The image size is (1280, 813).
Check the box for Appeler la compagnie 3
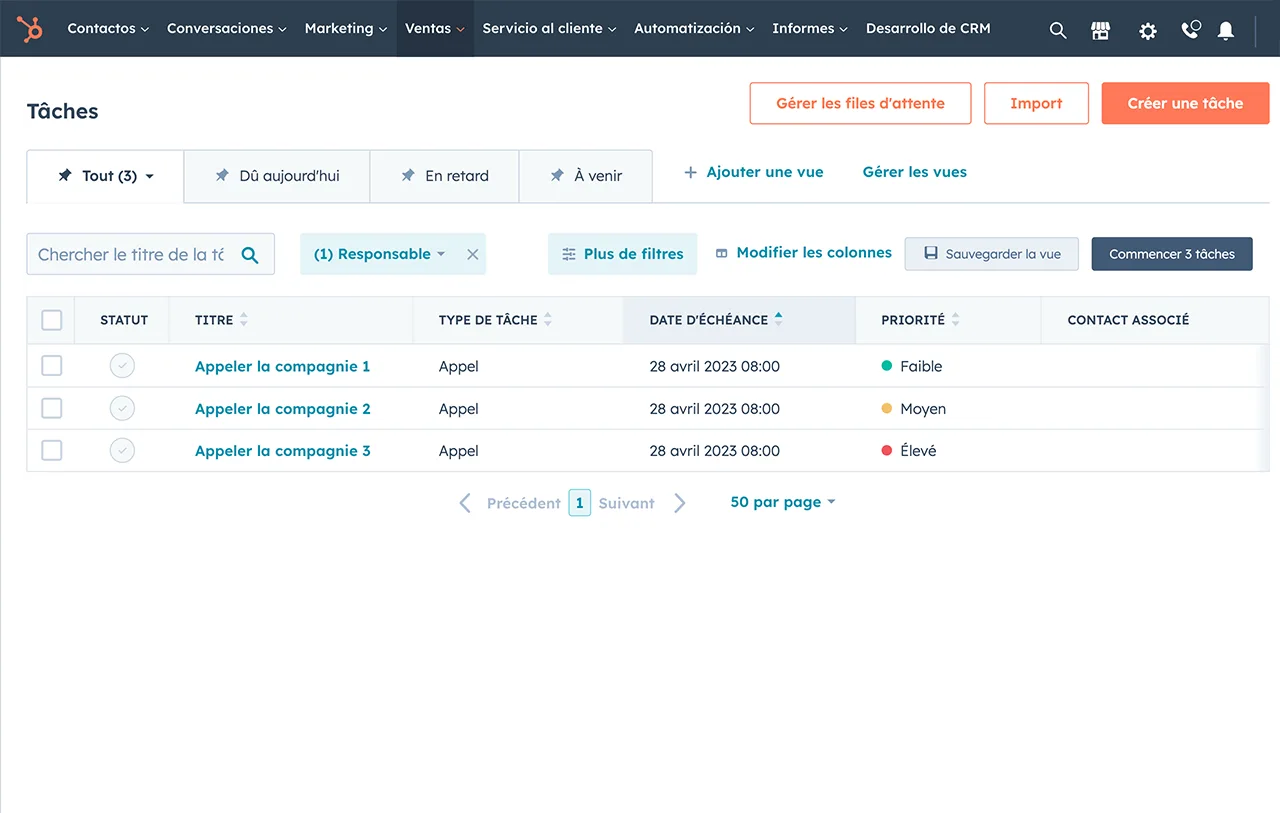point(52,450)
